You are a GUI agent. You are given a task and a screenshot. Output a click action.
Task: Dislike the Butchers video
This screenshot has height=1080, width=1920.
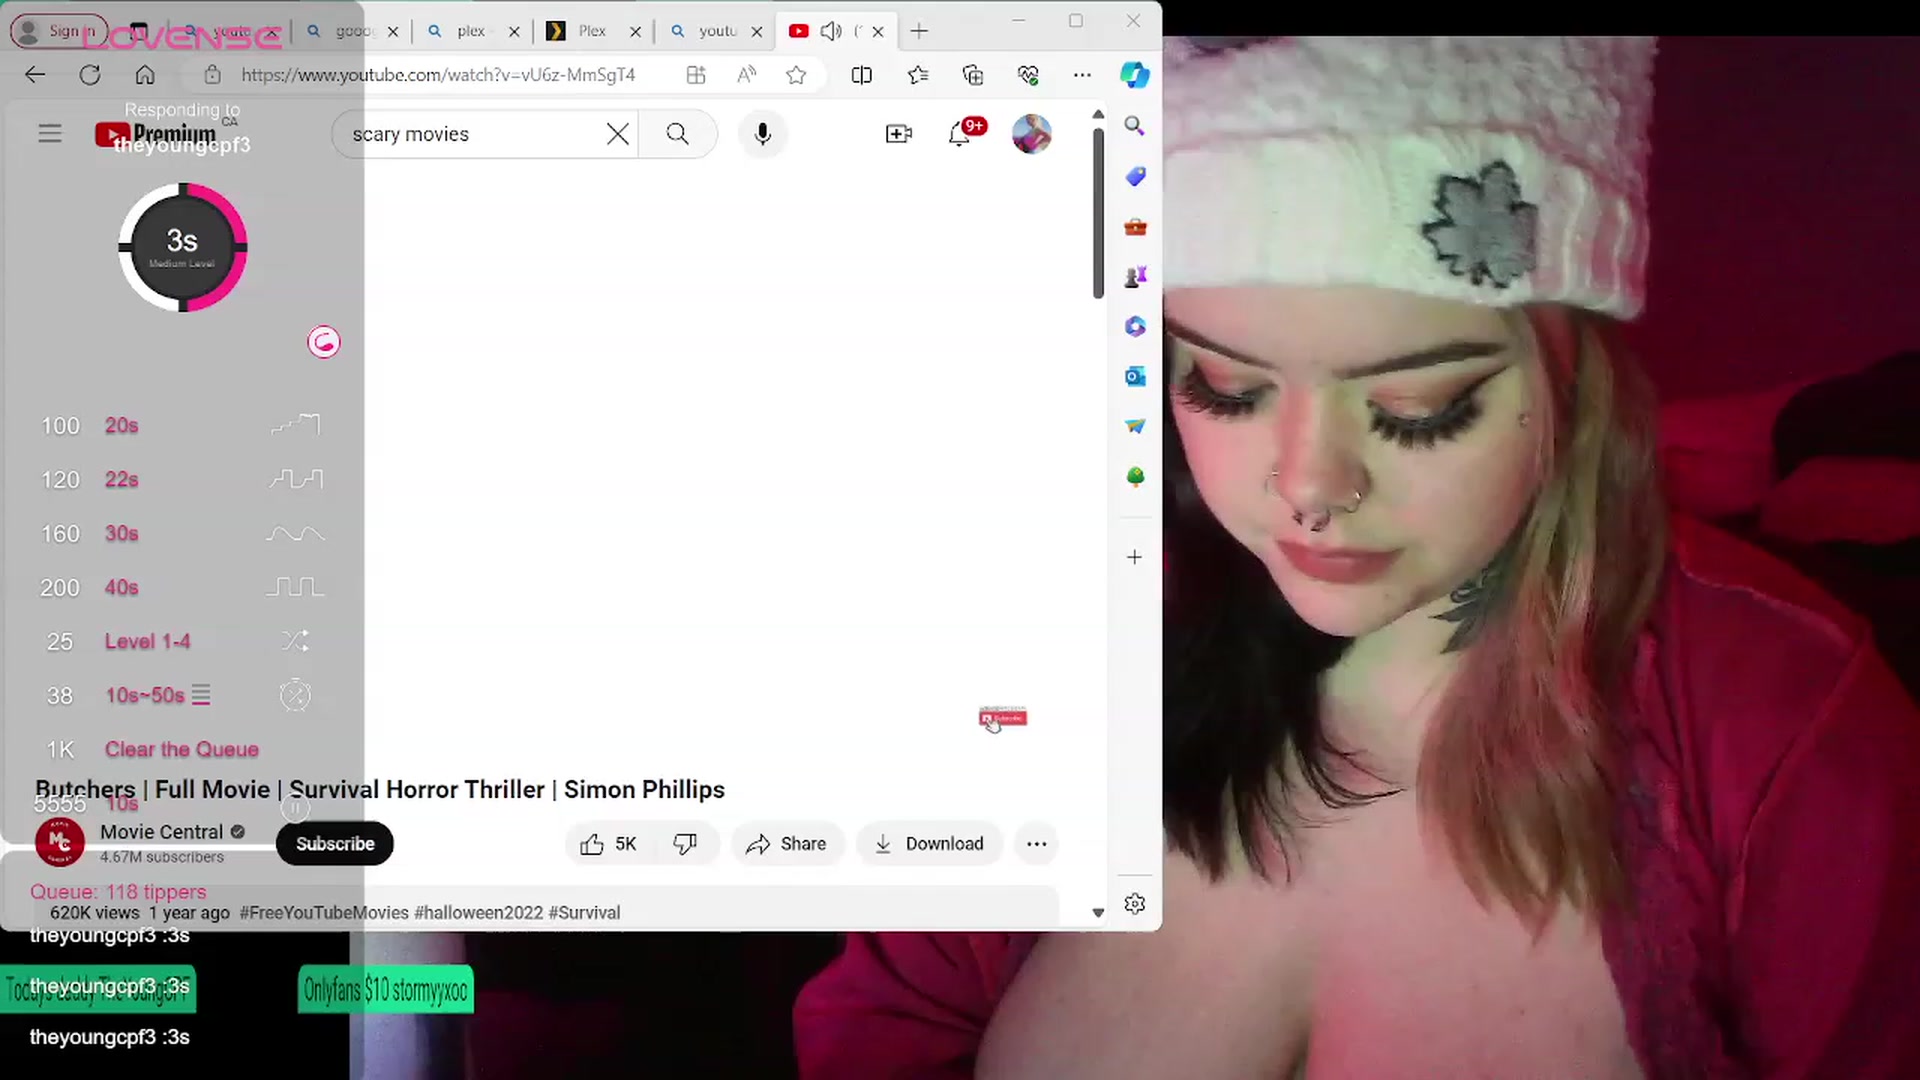[x=685, y=844]
